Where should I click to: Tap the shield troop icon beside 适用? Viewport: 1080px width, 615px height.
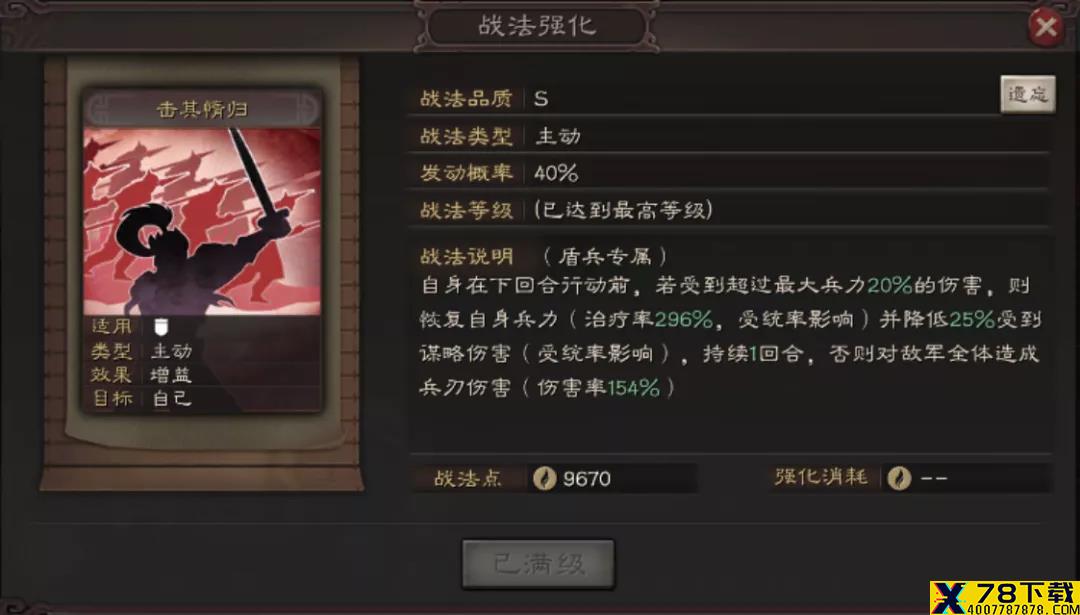point(160,326)
